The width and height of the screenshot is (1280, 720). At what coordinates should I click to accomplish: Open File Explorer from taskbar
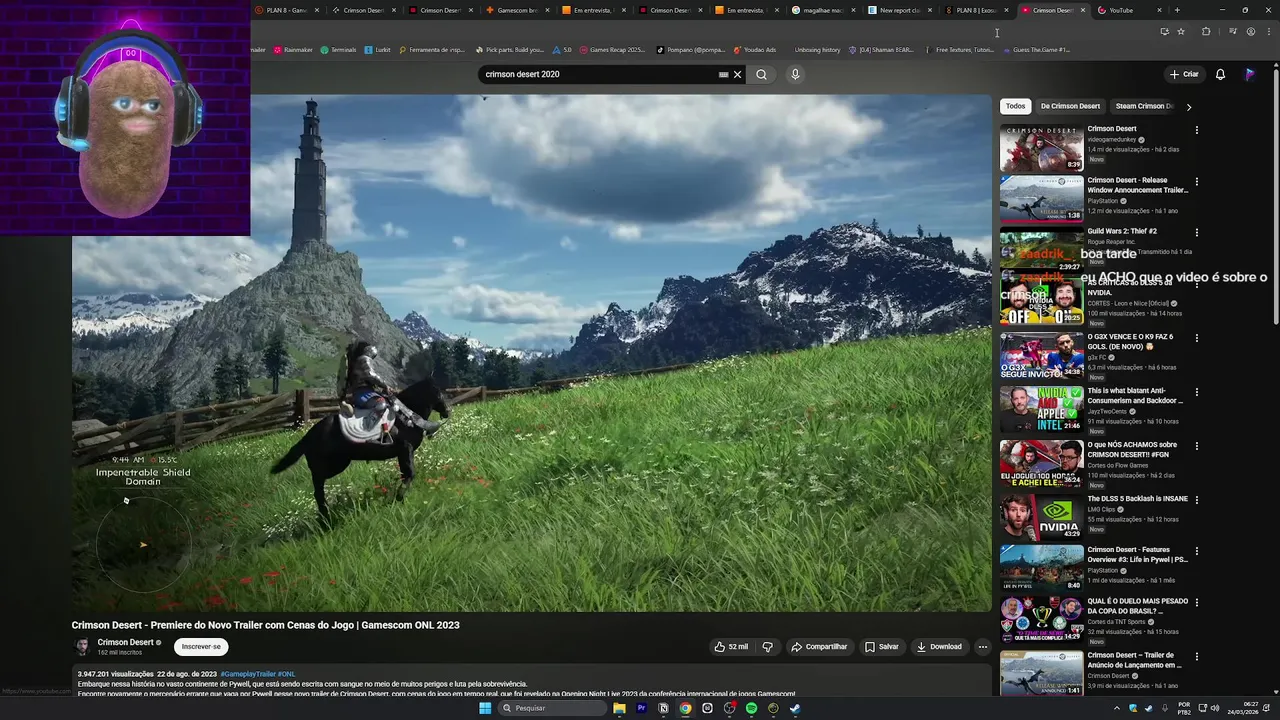[619, 708]
